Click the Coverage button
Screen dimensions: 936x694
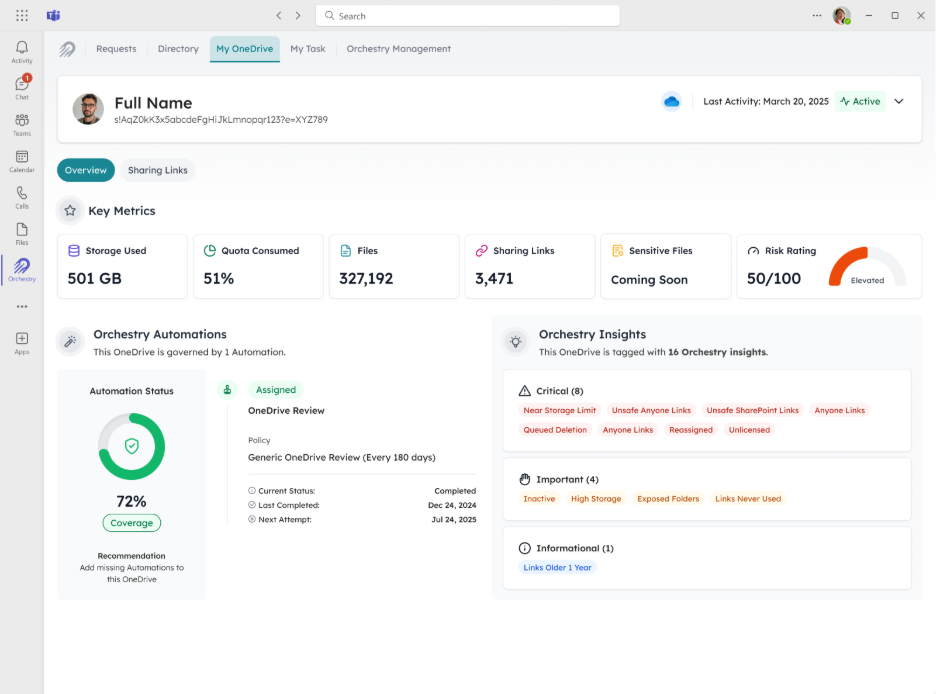[x=131, y=523]
